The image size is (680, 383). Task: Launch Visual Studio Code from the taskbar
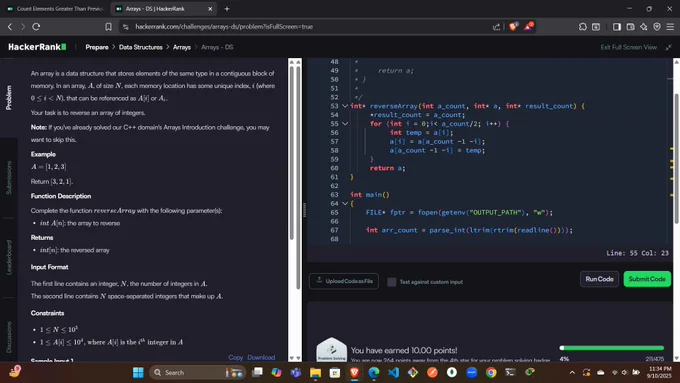[x=393, y=372]
